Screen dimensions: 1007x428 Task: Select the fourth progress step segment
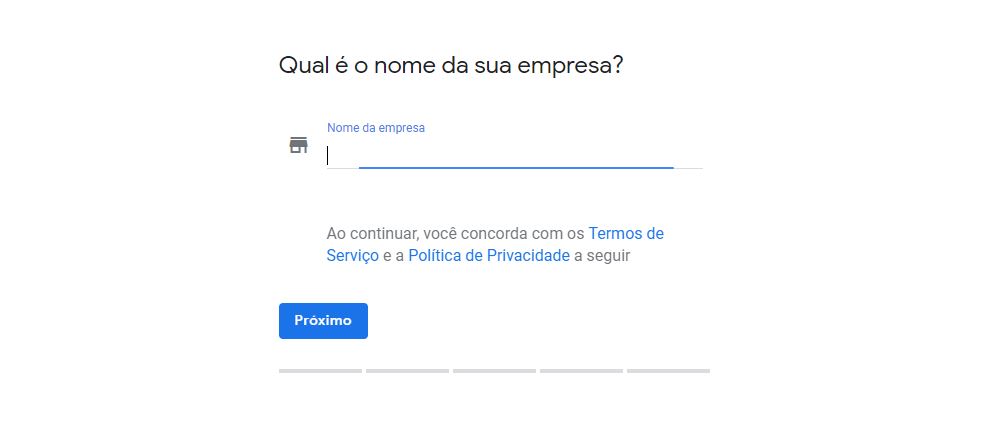click(x=581, y=371)
